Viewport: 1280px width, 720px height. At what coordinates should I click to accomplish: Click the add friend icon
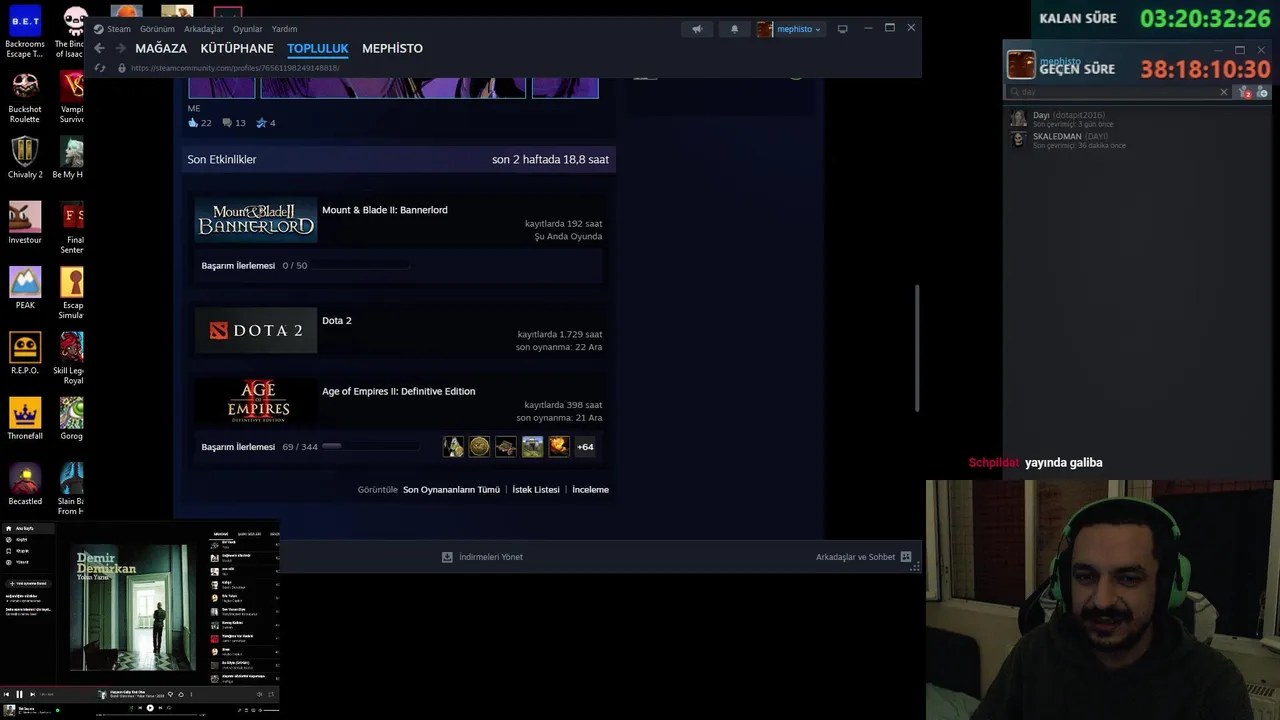(x=1263, y=92)
